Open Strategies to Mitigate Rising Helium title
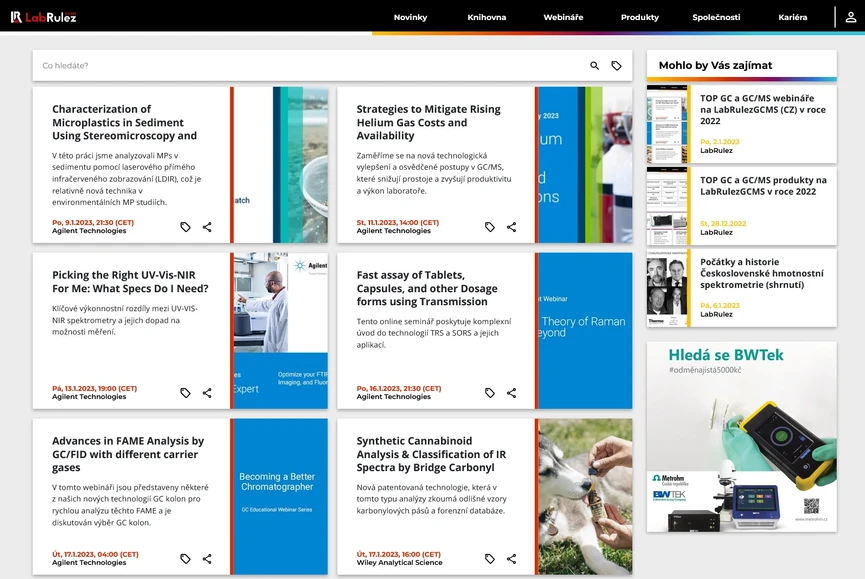The width and height of the screenshot is (865, 579). 428,122
